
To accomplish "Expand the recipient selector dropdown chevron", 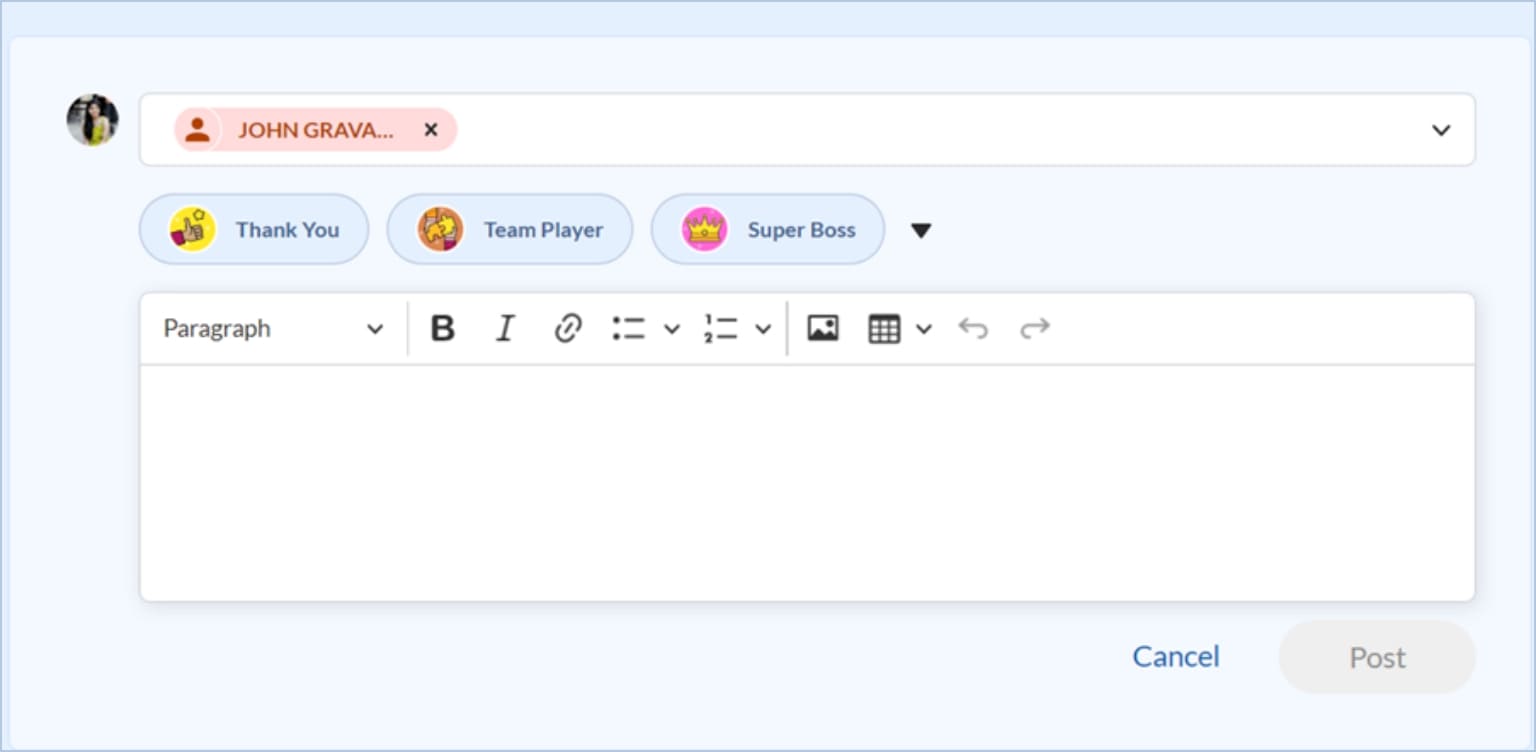I will pyautogui.click(x=1440, y=130).
